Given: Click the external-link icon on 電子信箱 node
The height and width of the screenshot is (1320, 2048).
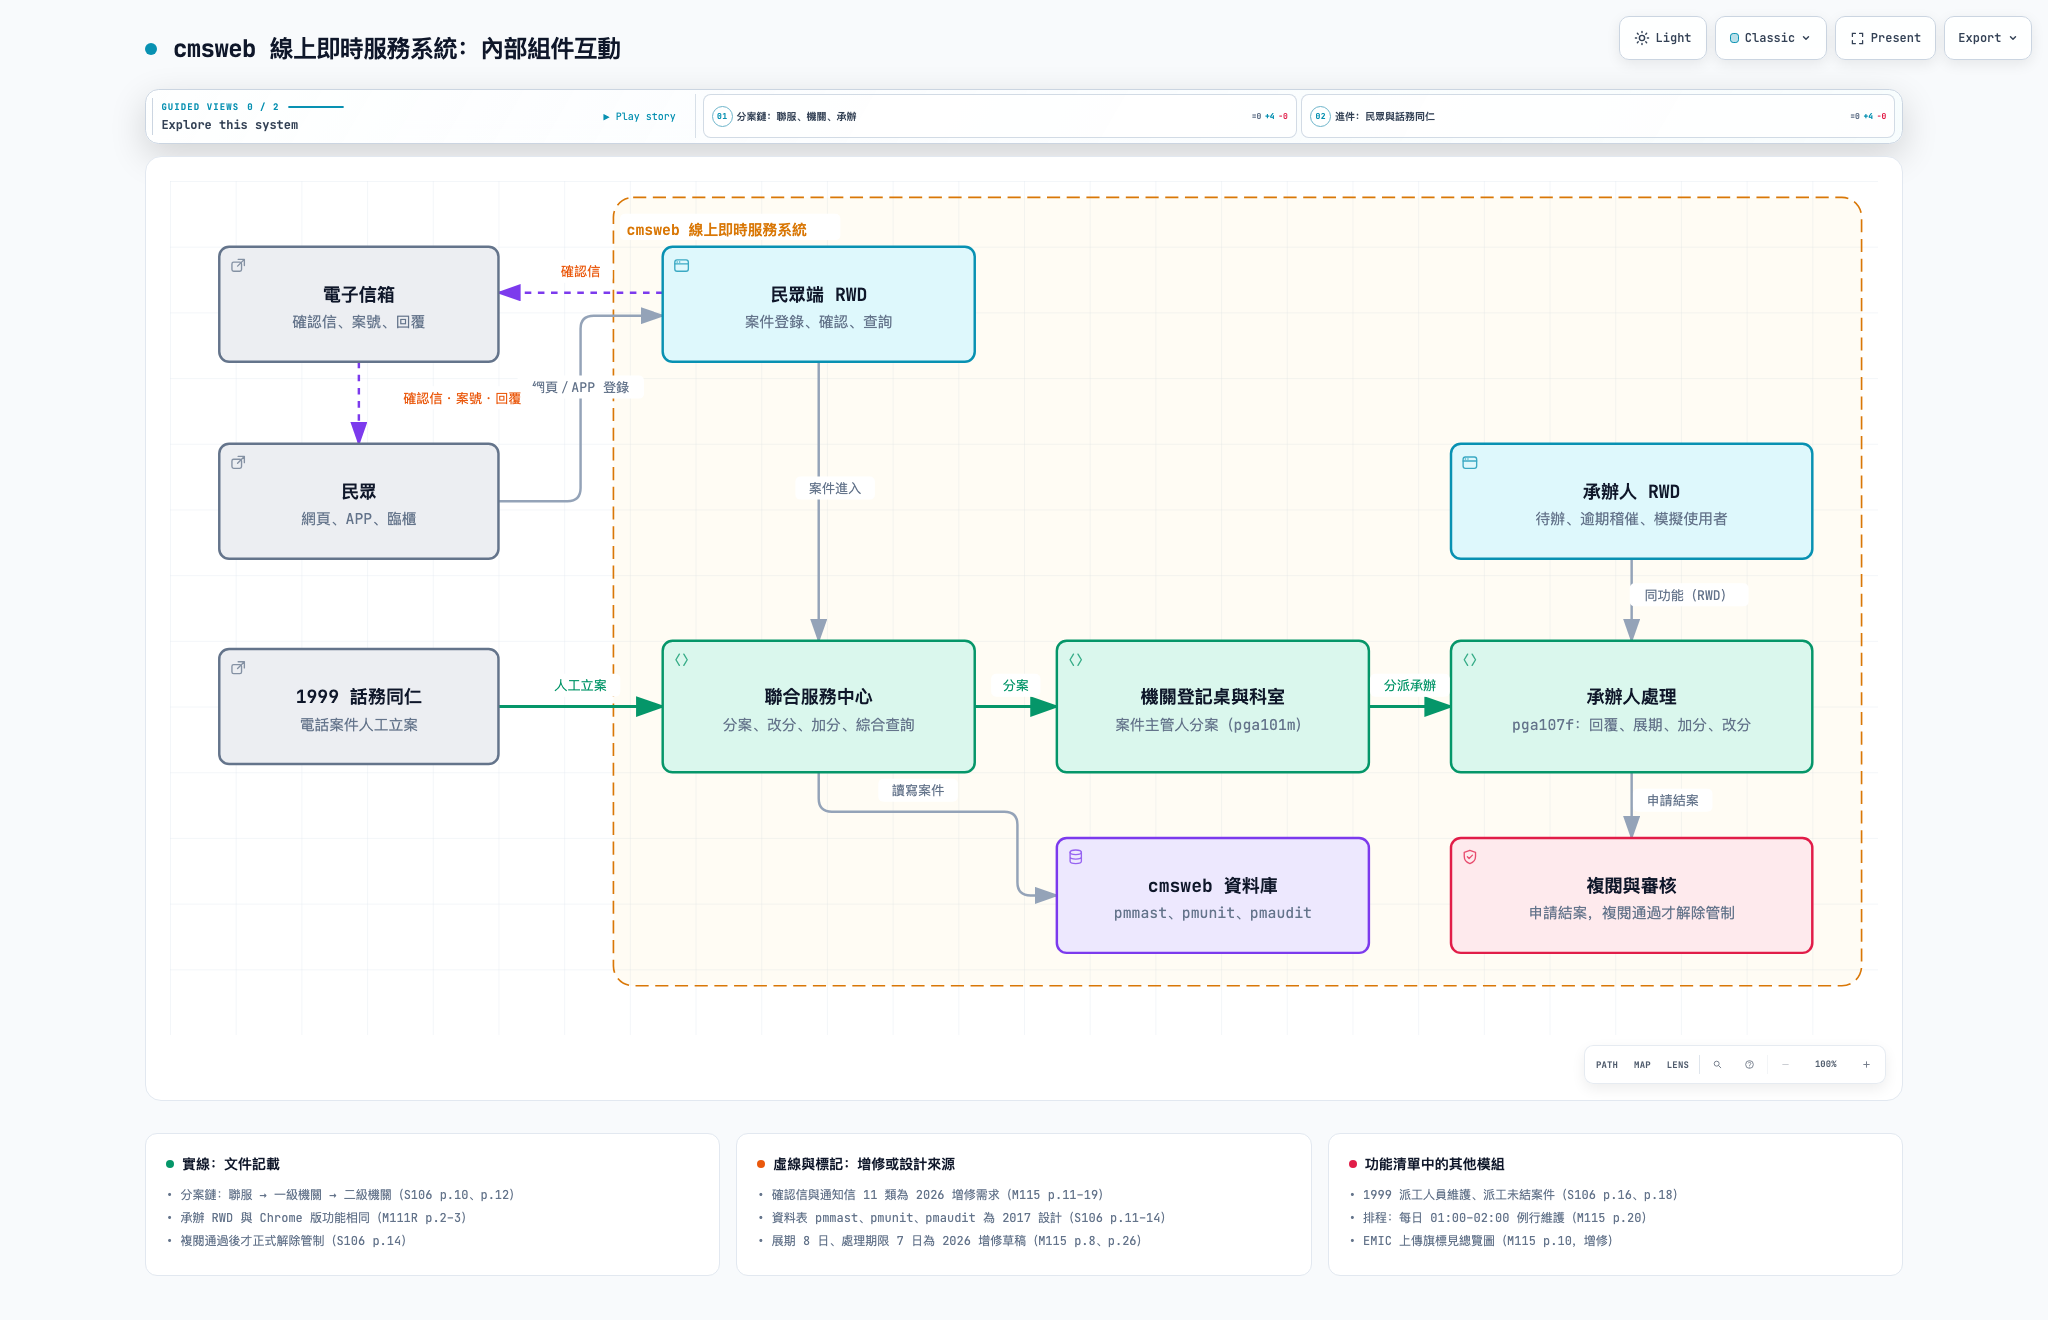Looking at the screenshot, I should point(238,266).
